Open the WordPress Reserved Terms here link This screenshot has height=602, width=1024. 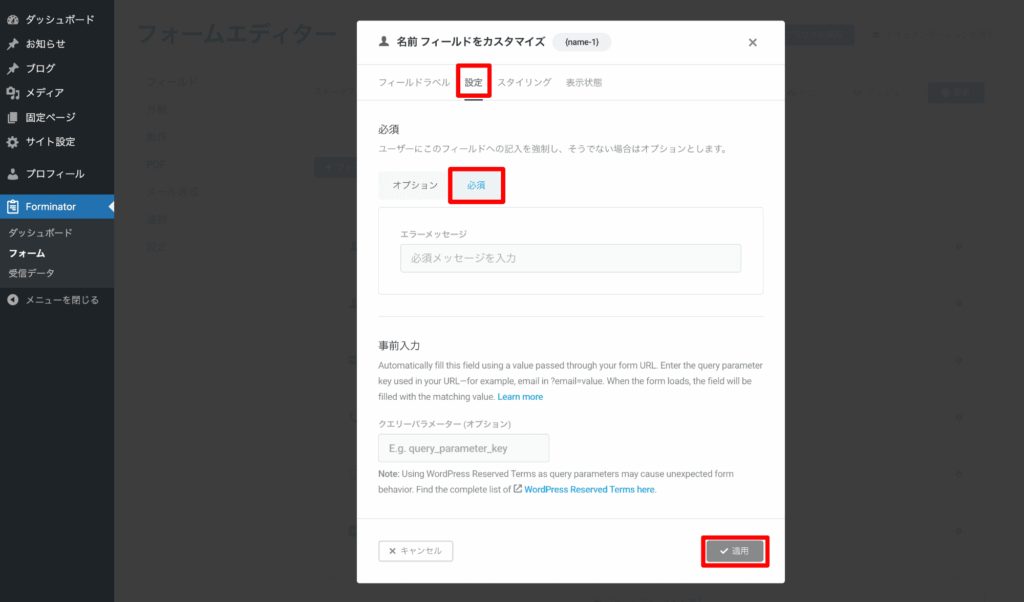(x=589, y=490)
